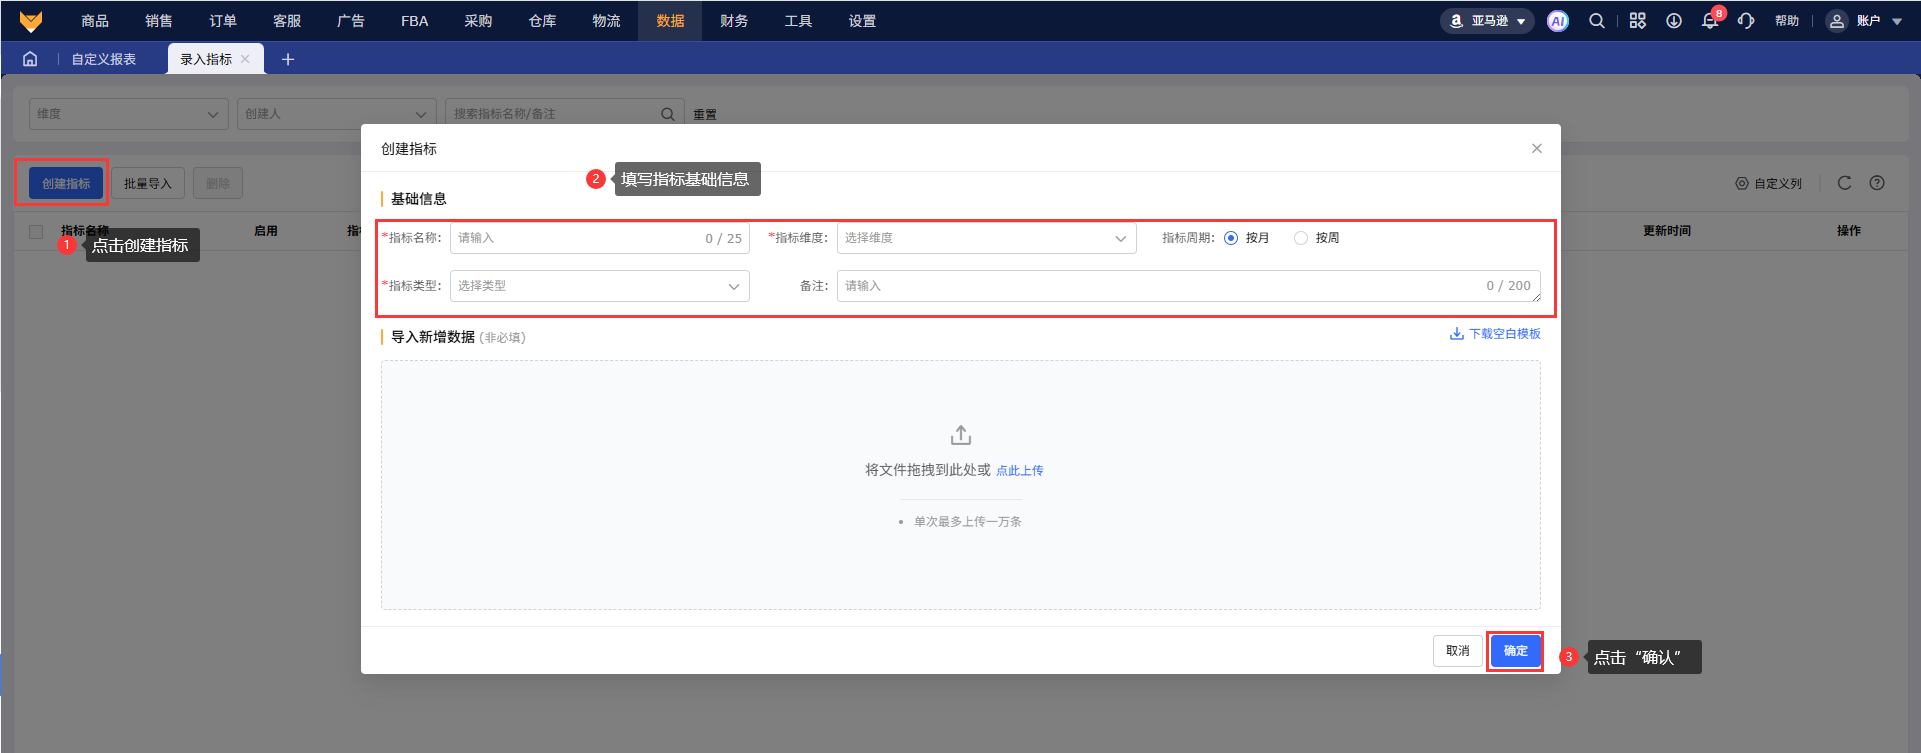Open the download center icon
1921x753 pixels.
coord(1674,21)
